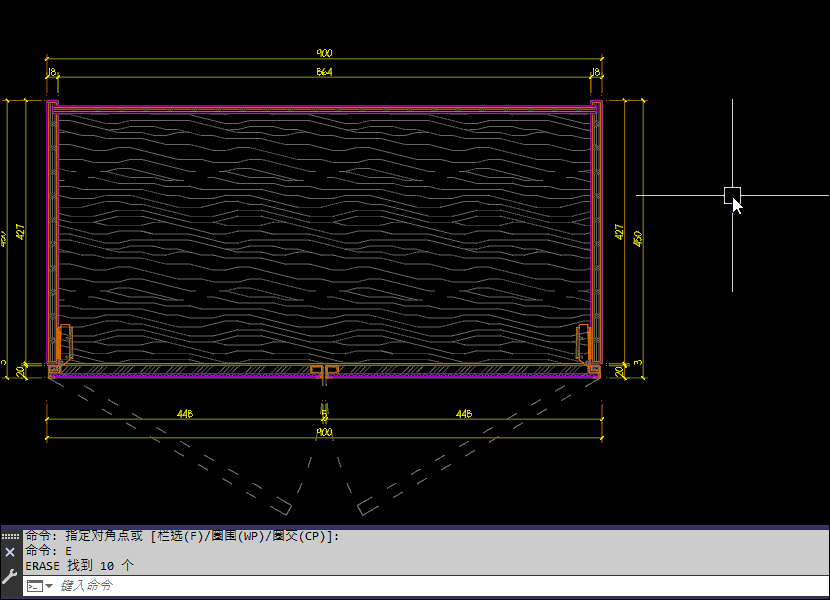Click the command line drag grip handle
Screen dimensions: 830x600
(x=10, y=536)
